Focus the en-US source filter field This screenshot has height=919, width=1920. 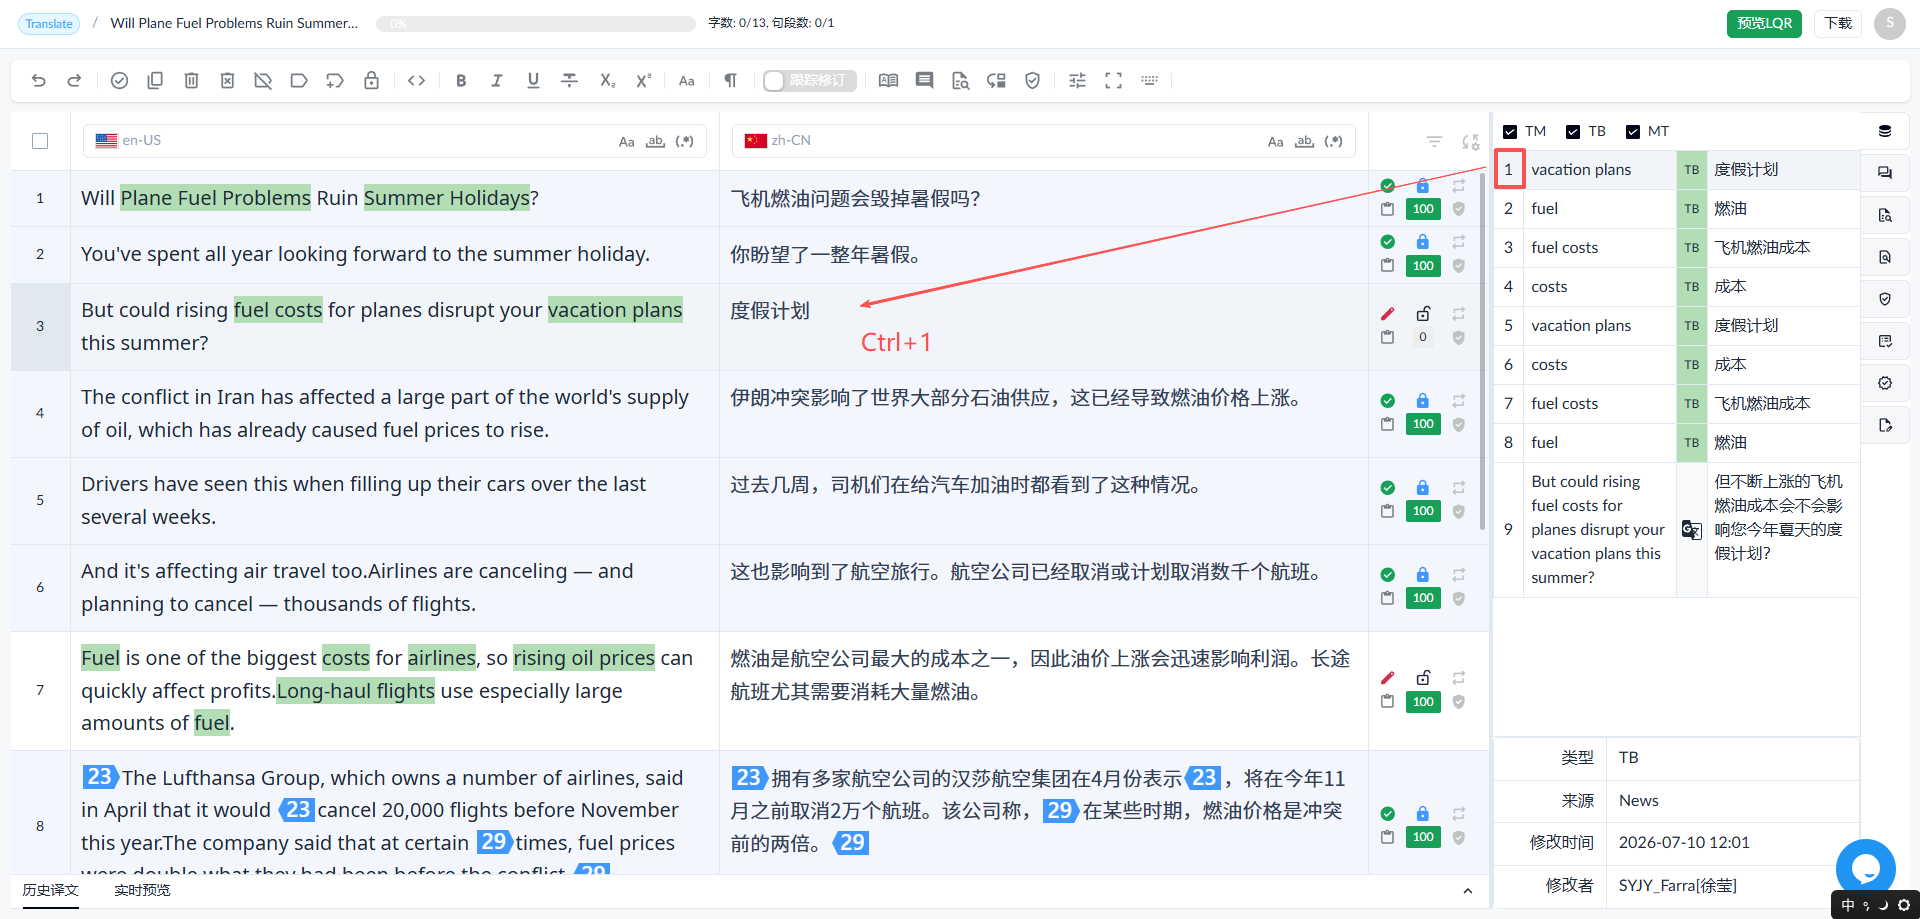[x=395, y=141]
